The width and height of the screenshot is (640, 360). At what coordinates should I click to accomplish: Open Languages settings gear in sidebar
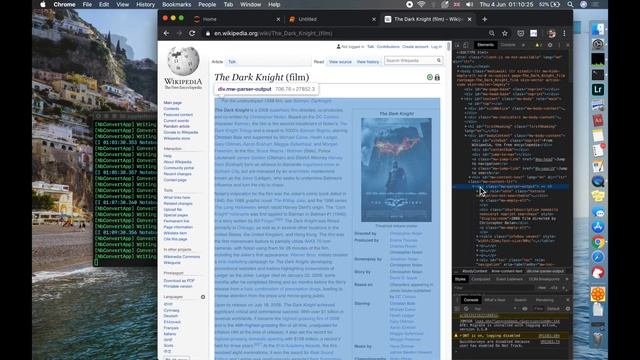(x=203, y=297)
